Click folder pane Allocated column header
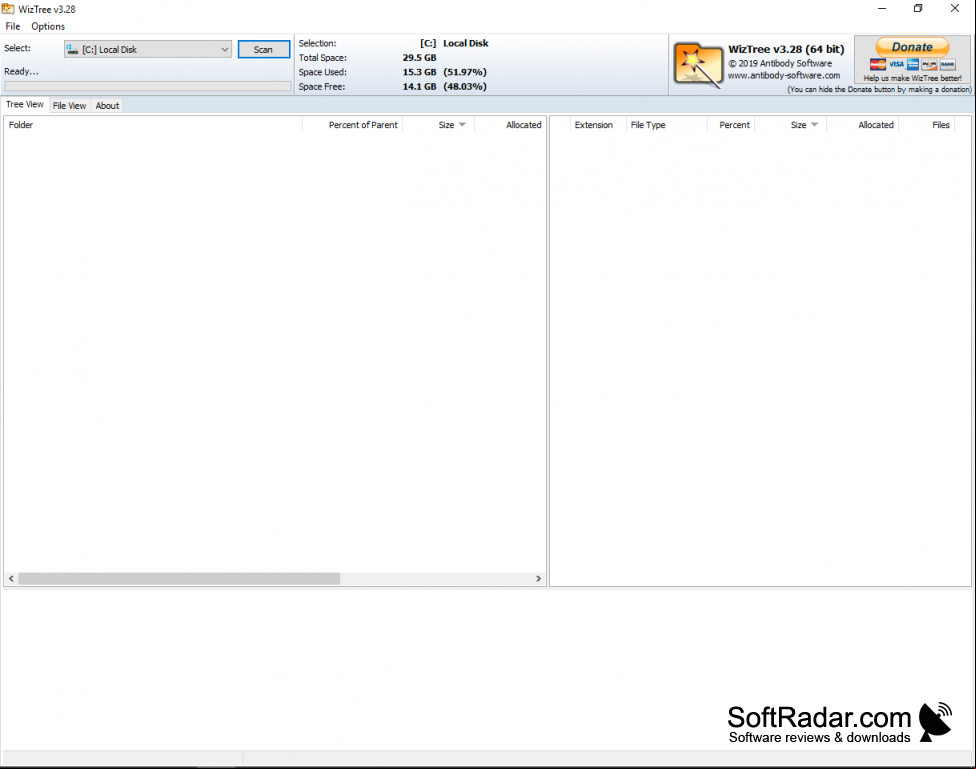The width and height of the screenshot is (976, 769). tap(510, 125)
